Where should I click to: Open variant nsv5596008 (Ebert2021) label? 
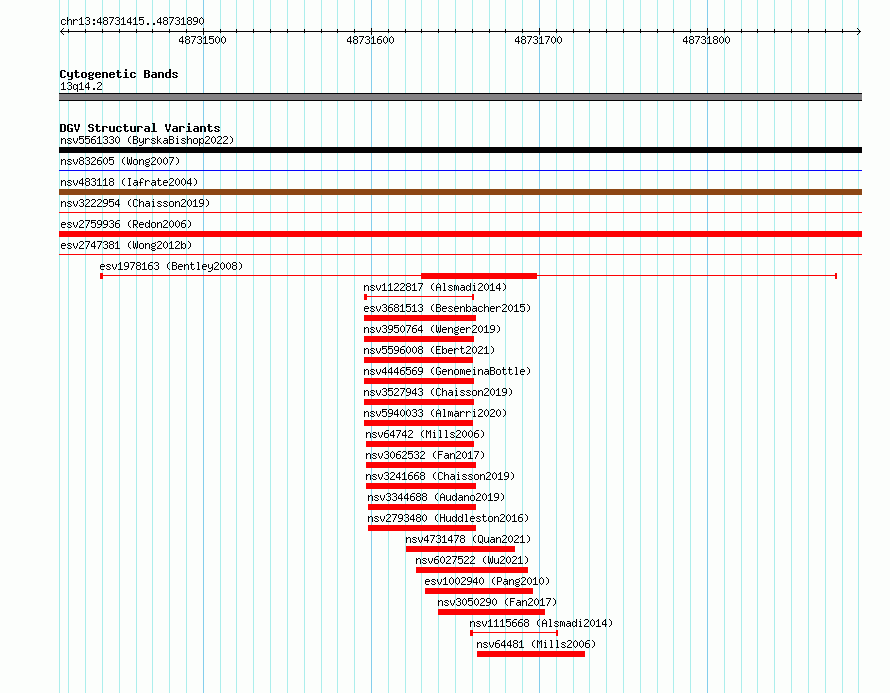429,350
